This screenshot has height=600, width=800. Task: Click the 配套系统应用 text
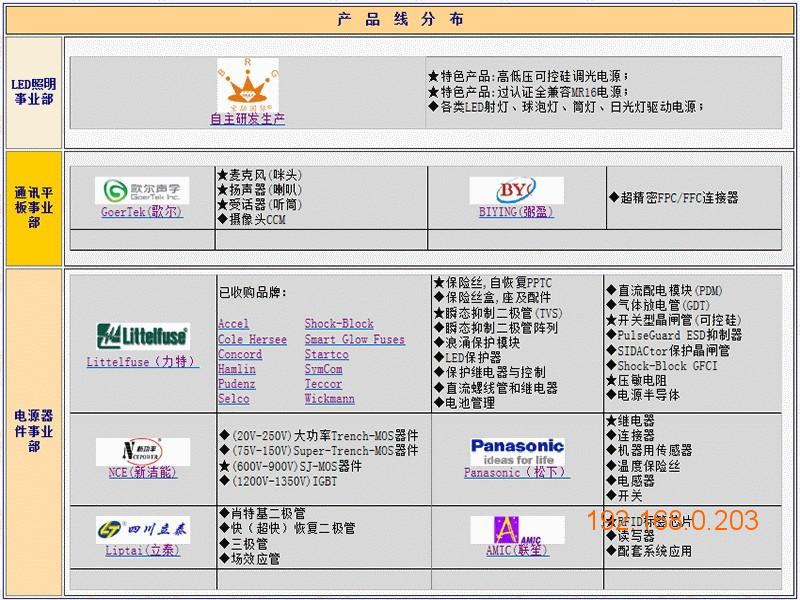(x=649, y=551)
